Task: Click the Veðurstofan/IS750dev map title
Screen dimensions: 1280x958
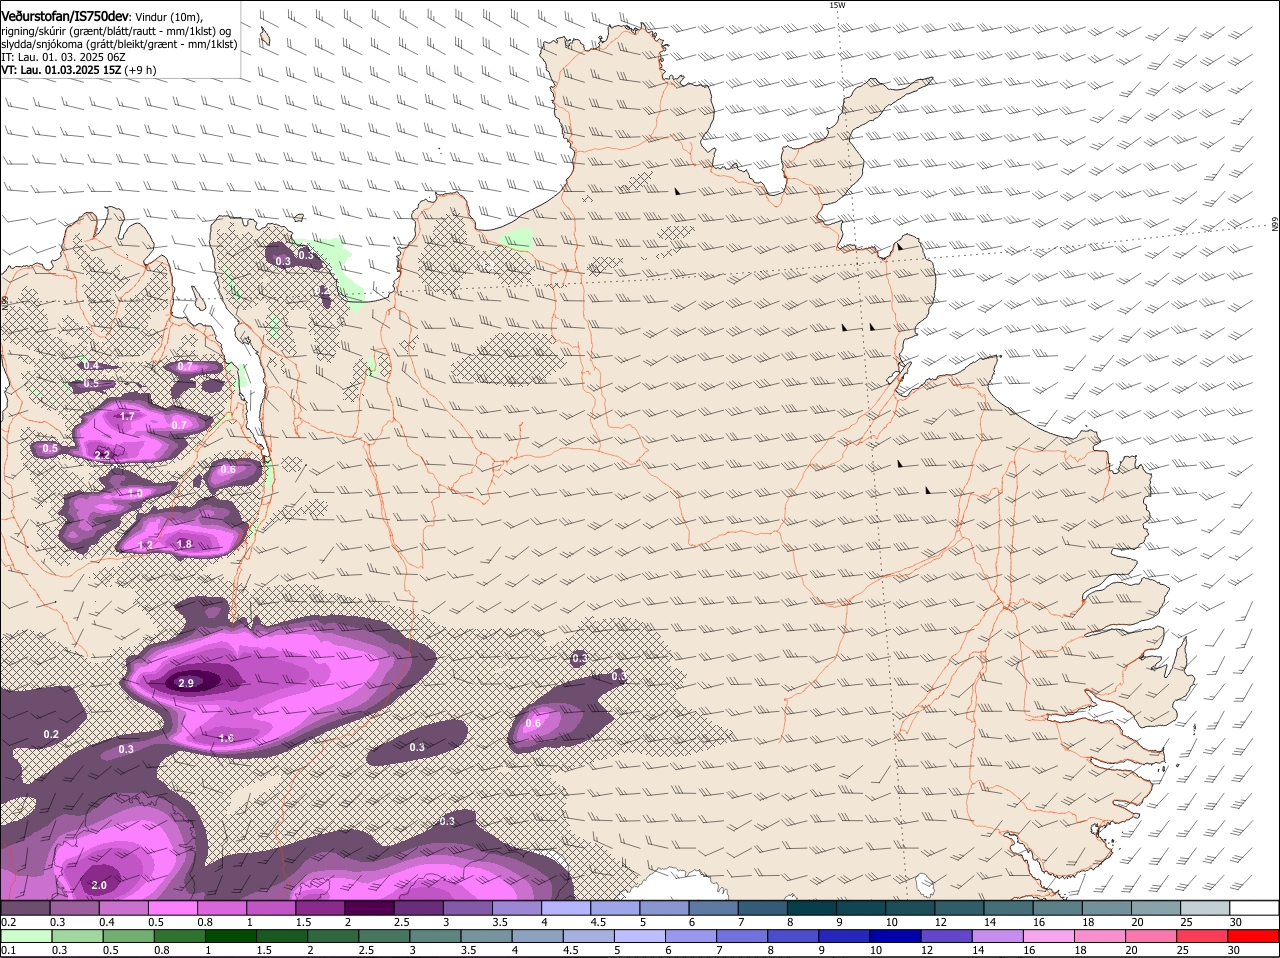Action: (64, 17)
